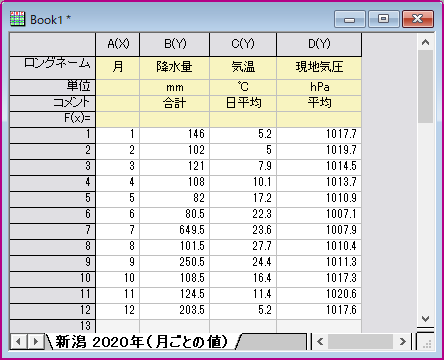This screenshot has width=444, height=360.
Task: Select the long name cell 気温
Action: (x=243, y=68)
